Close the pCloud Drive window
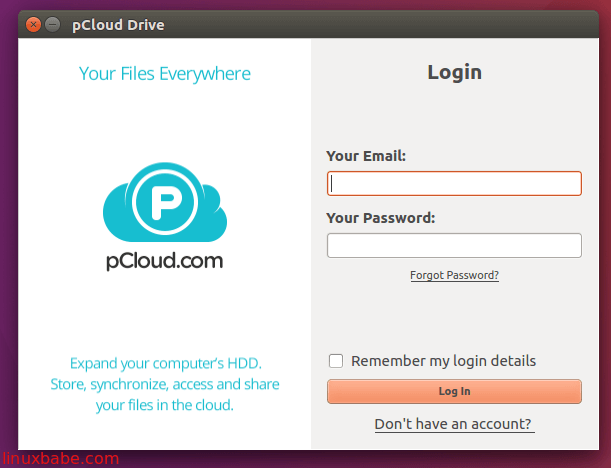Image resolution: width=611 pixels, height=468 pixels. click(32, 24)
